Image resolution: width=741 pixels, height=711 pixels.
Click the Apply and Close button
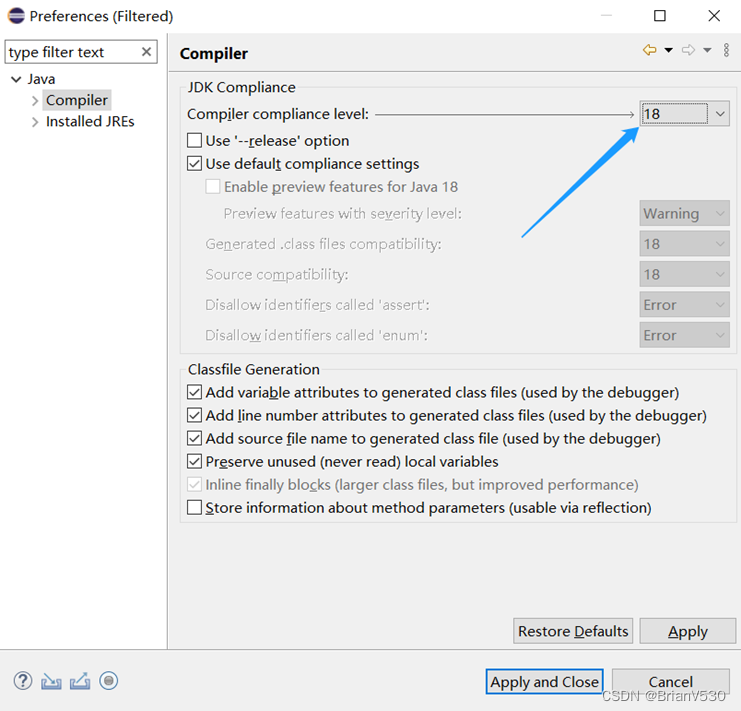tap(544, 681)
